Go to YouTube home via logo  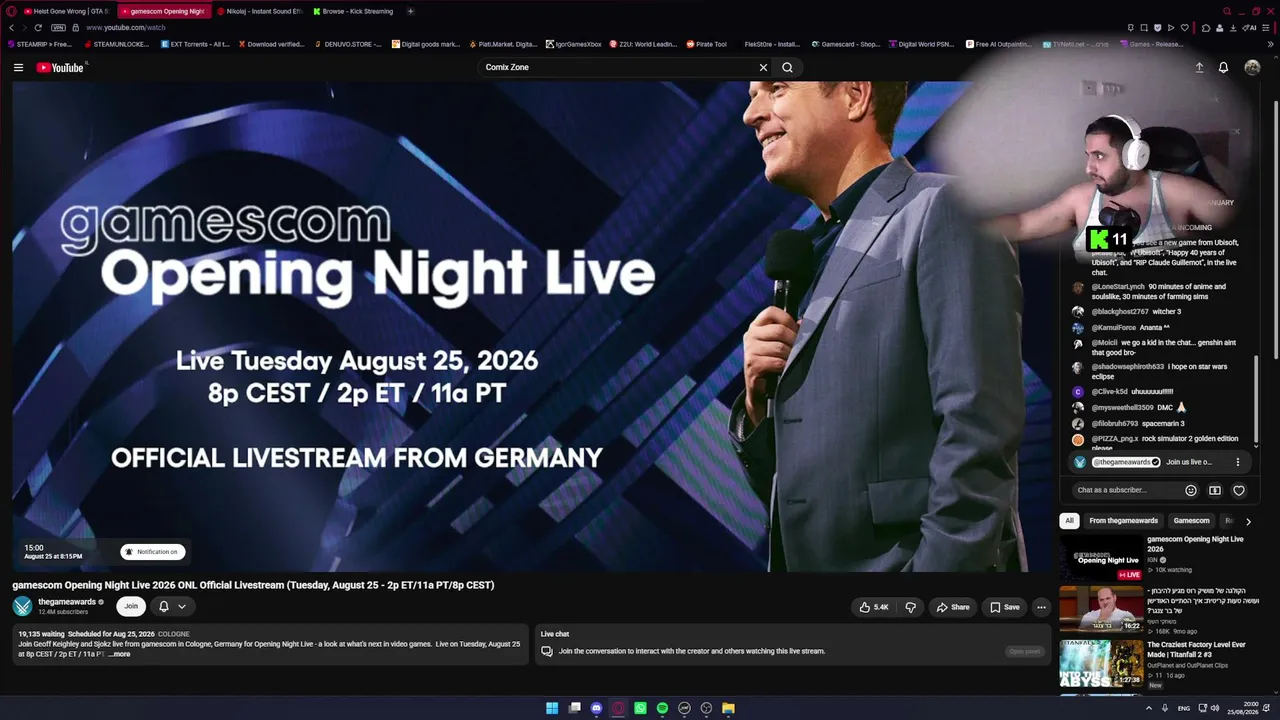[x=61, y=67]
